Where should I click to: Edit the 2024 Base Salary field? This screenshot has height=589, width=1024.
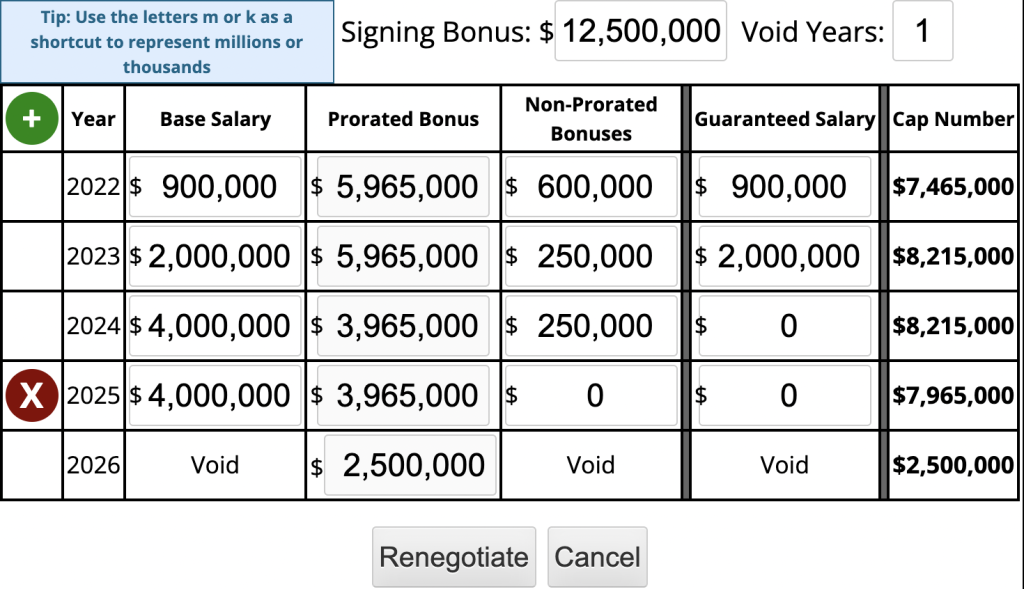(x=216, y=326)
